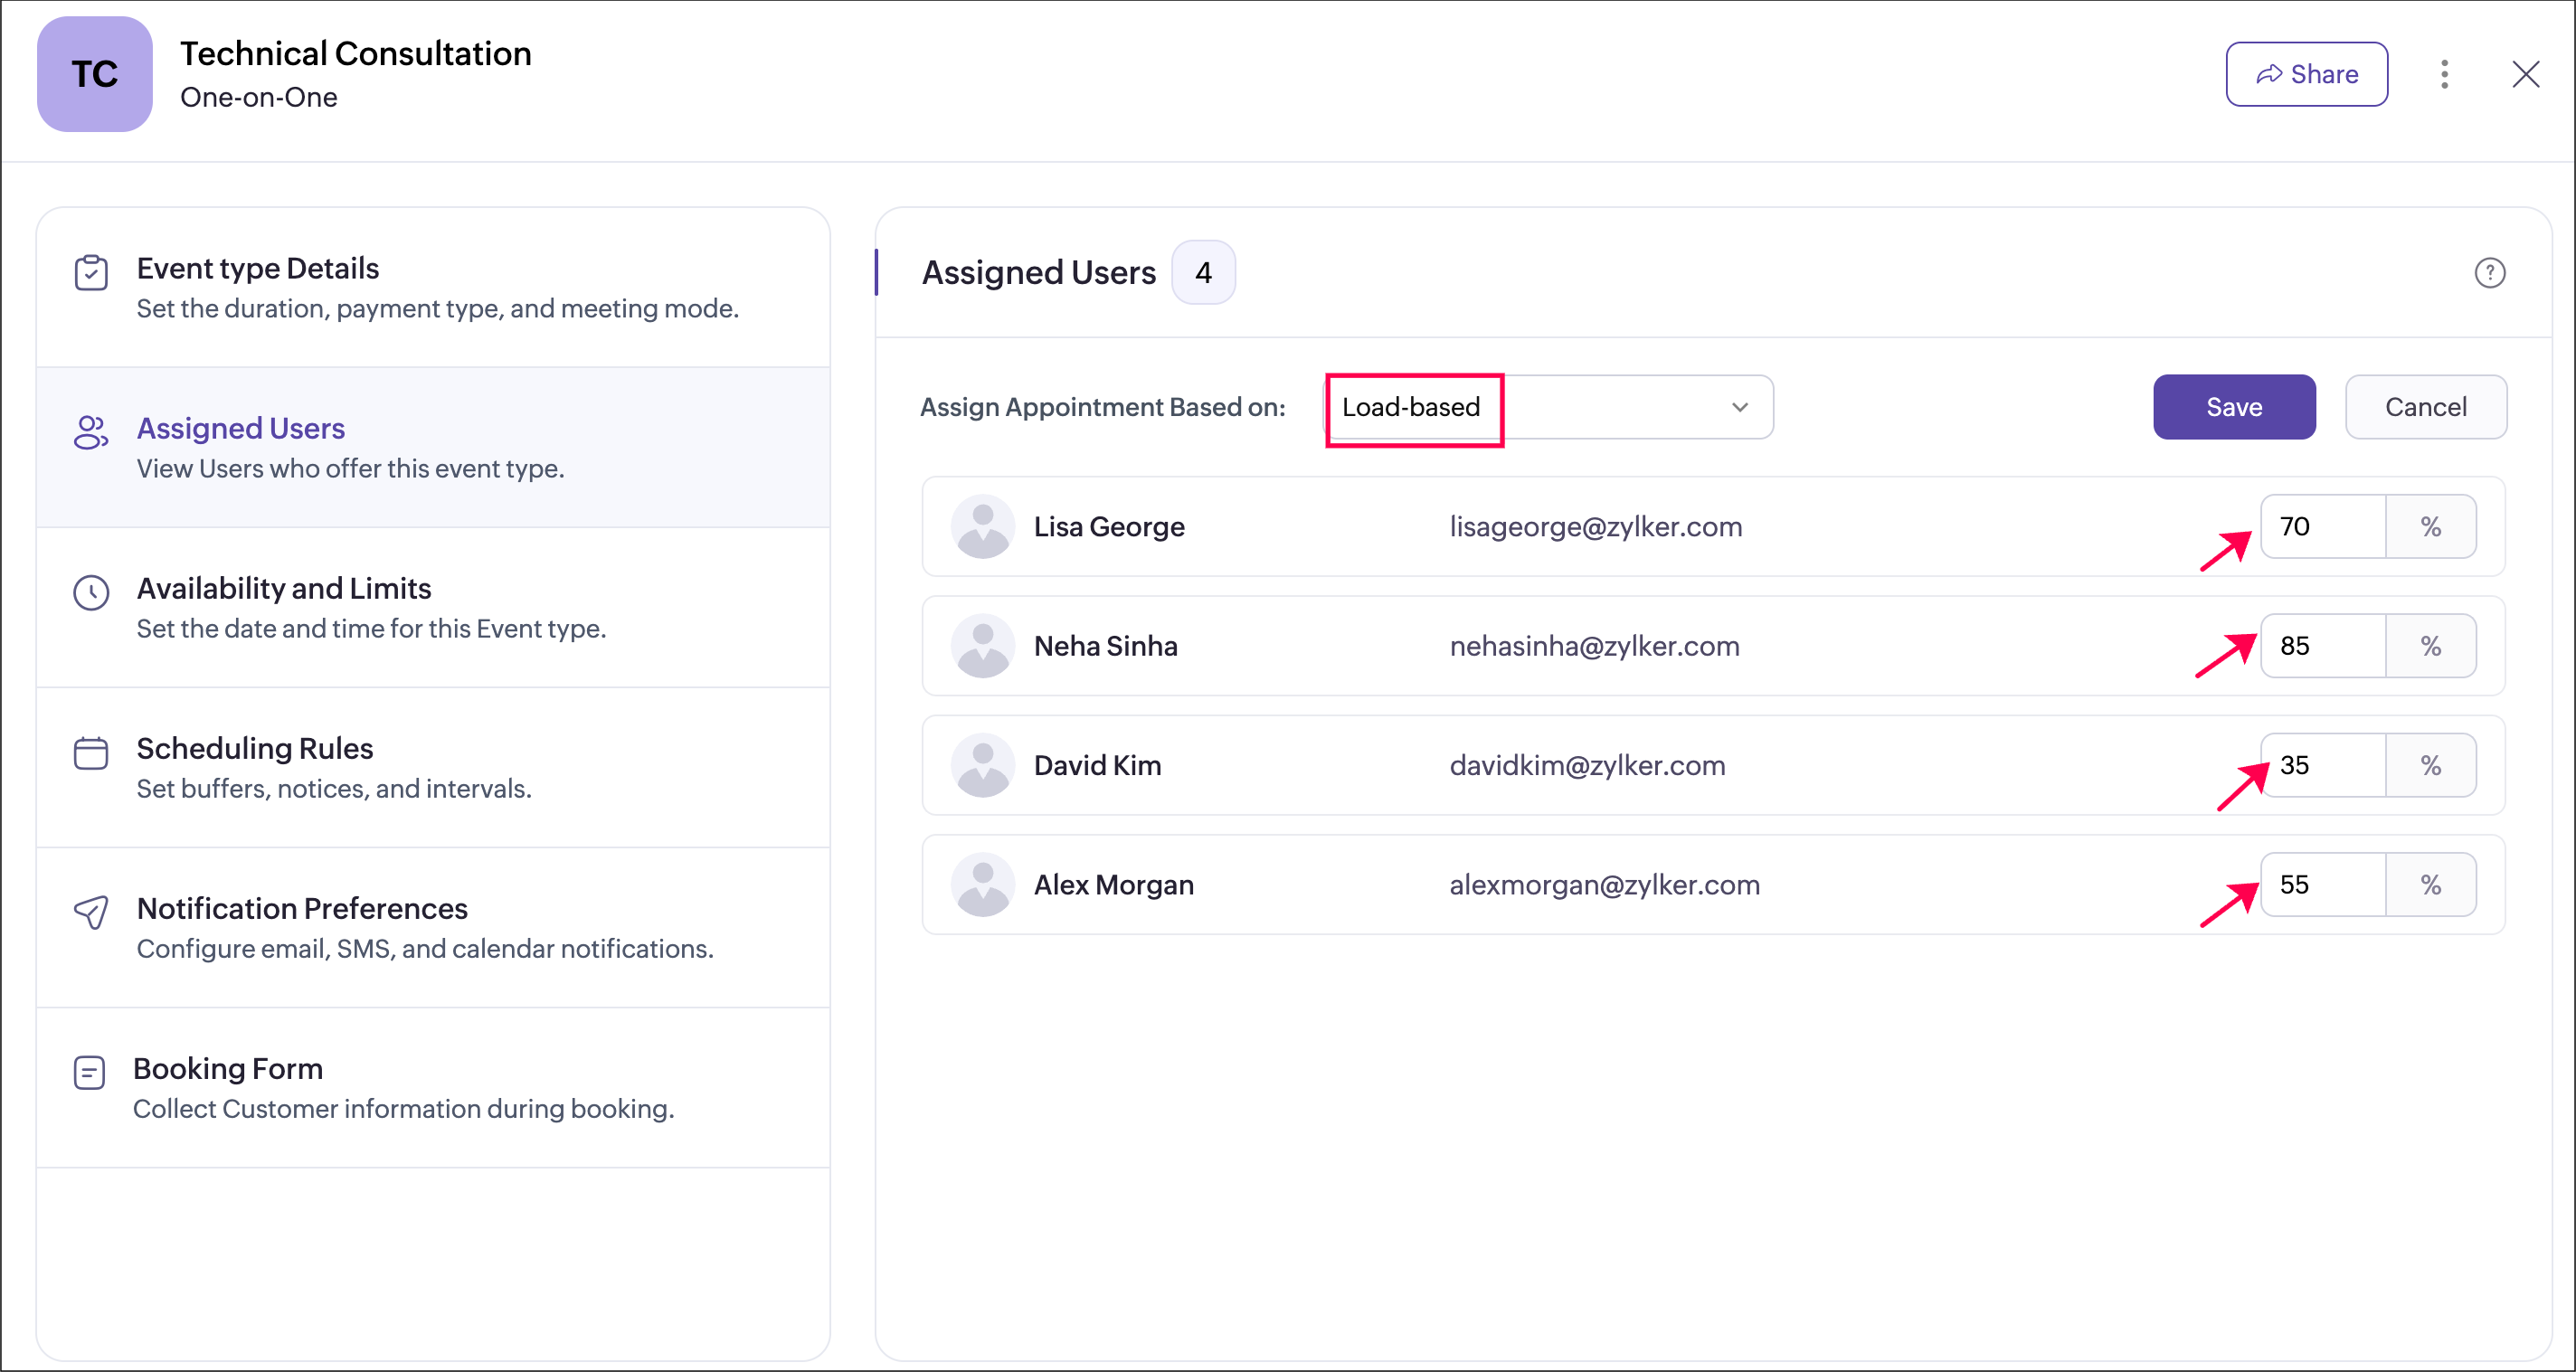Click the Save button

2233,407
